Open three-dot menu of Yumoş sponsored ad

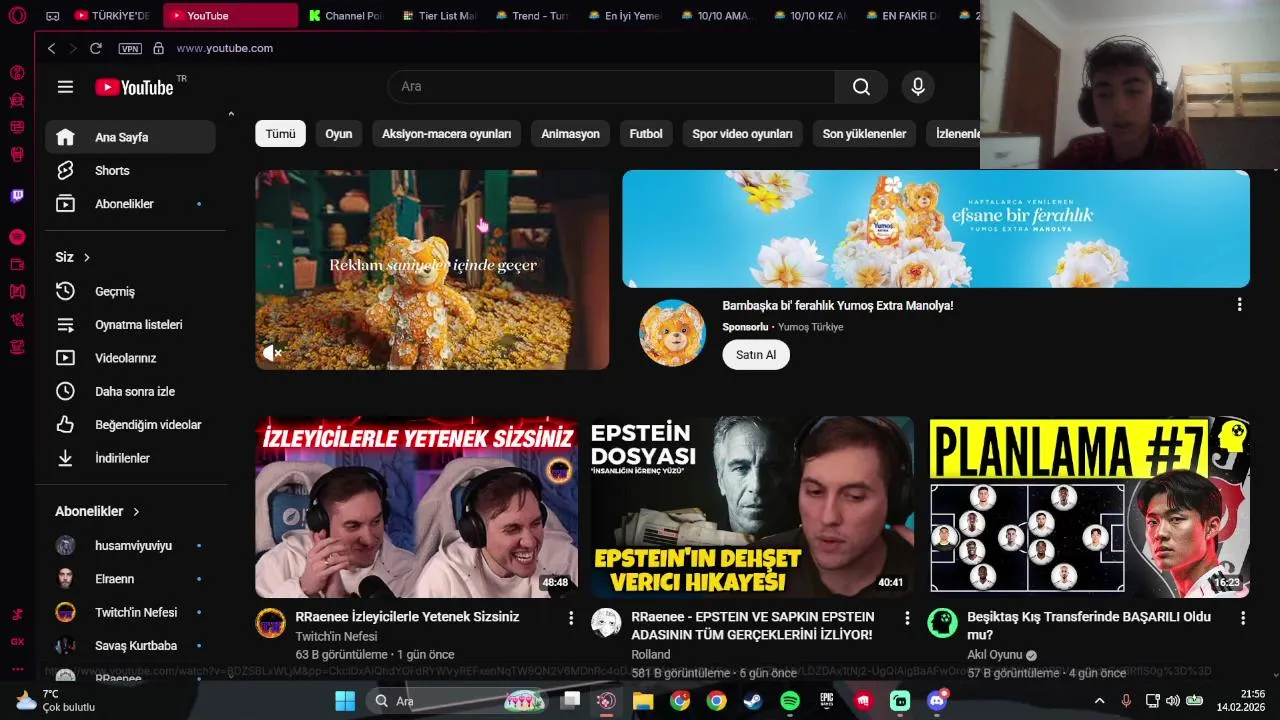click(1239, 305)
